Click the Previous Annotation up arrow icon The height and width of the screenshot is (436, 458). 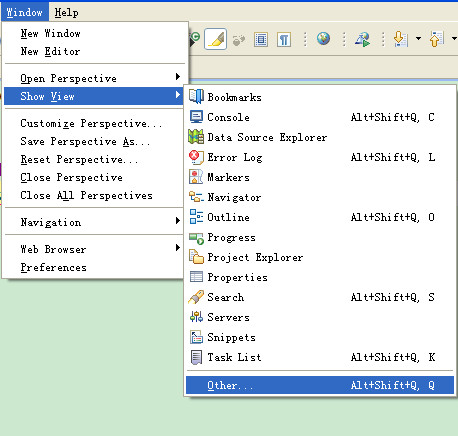[x=437, y=39]
